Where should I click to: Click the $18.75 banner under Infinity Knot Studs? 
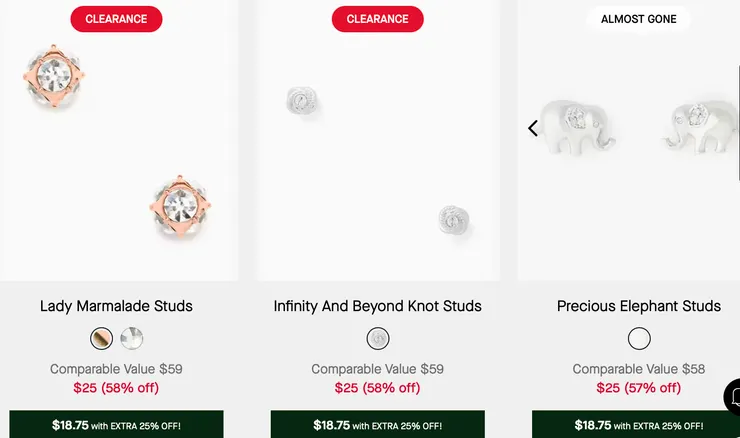[x=378, y=425]
